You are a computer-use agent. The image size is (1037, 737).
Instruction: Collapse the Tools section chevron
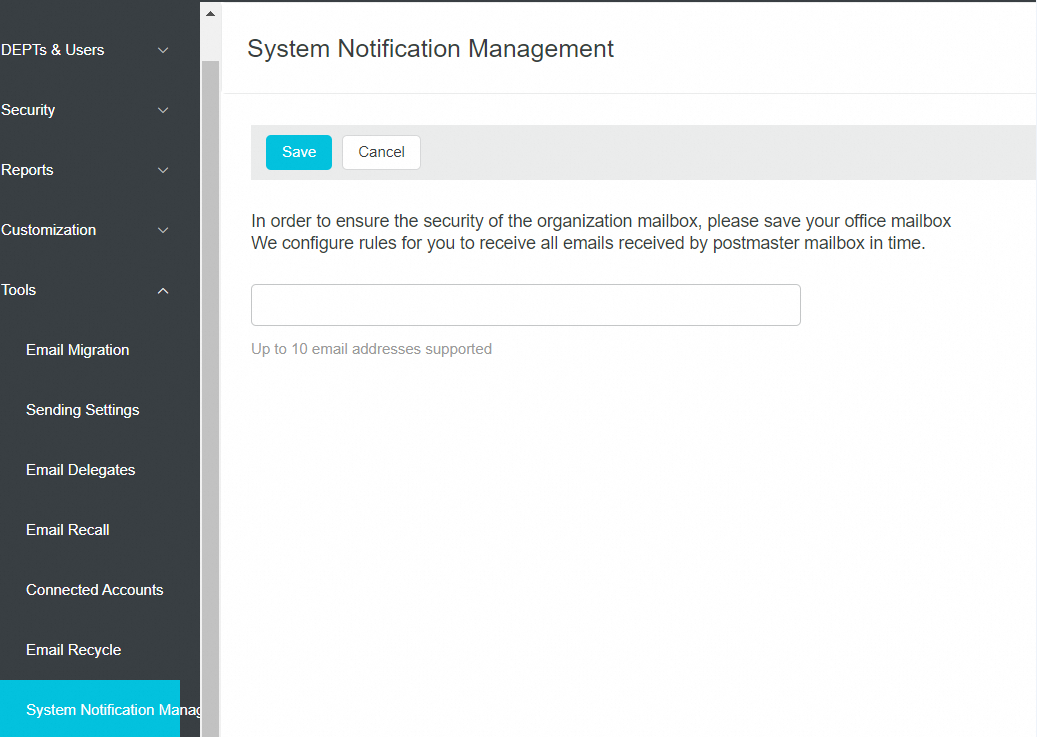163,290
